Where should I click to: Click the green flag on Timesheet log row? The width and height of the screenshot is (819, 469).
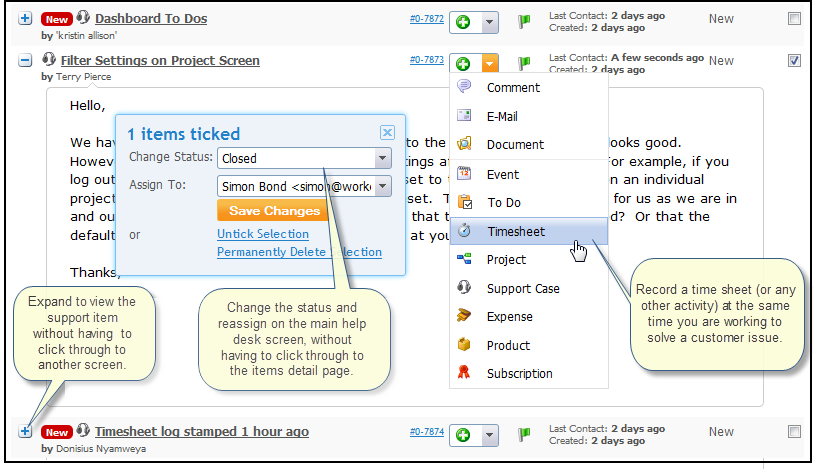(524, 433)
